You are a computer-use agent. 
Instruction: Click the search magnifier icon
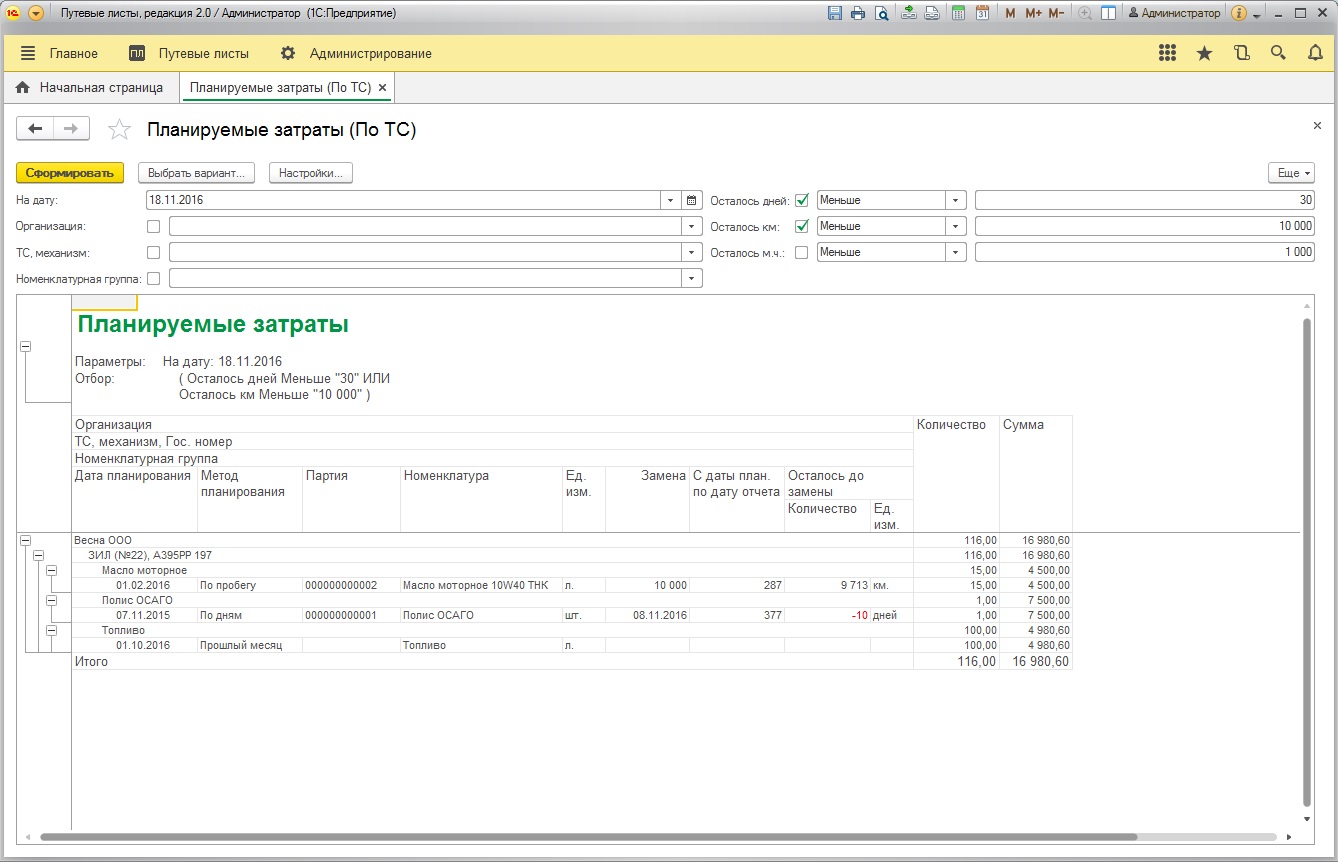click(1278, 53)
